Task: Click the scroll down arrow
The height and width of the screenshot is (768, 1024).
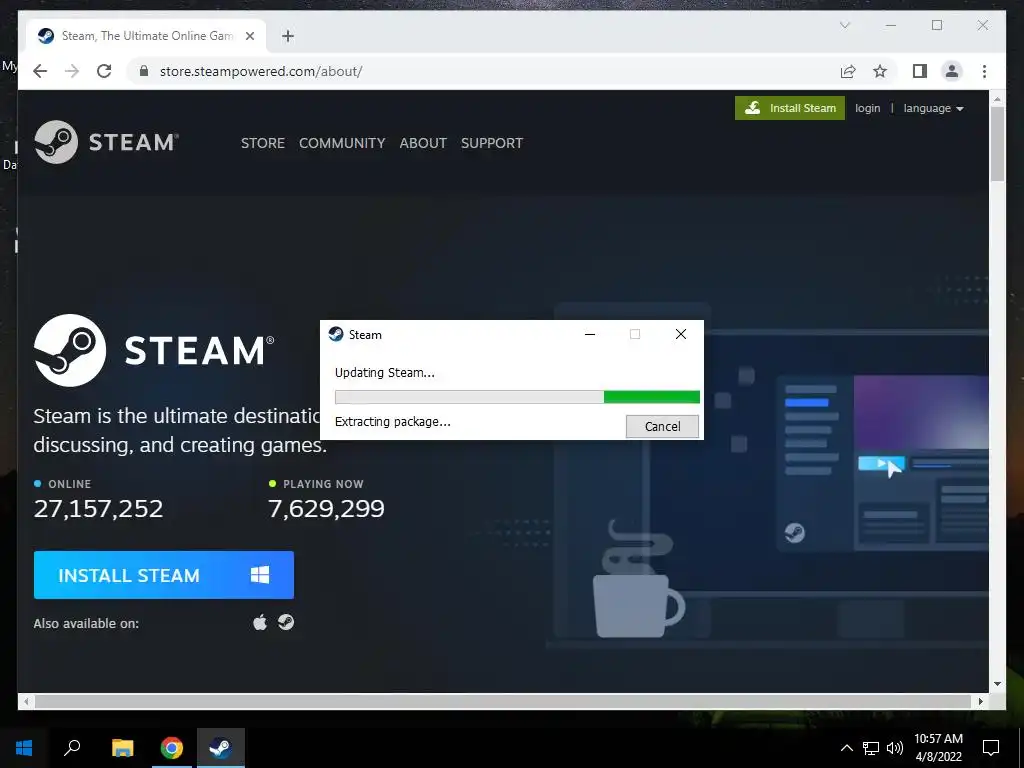Action: tap(997, 684)
